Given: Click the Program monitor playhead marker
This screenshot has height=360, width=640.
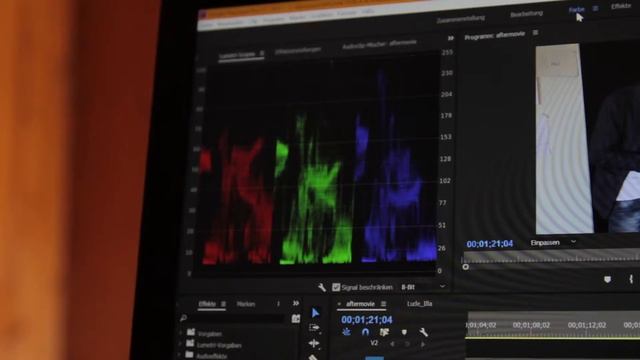Looking at the screenshot, I should (465, 267).
